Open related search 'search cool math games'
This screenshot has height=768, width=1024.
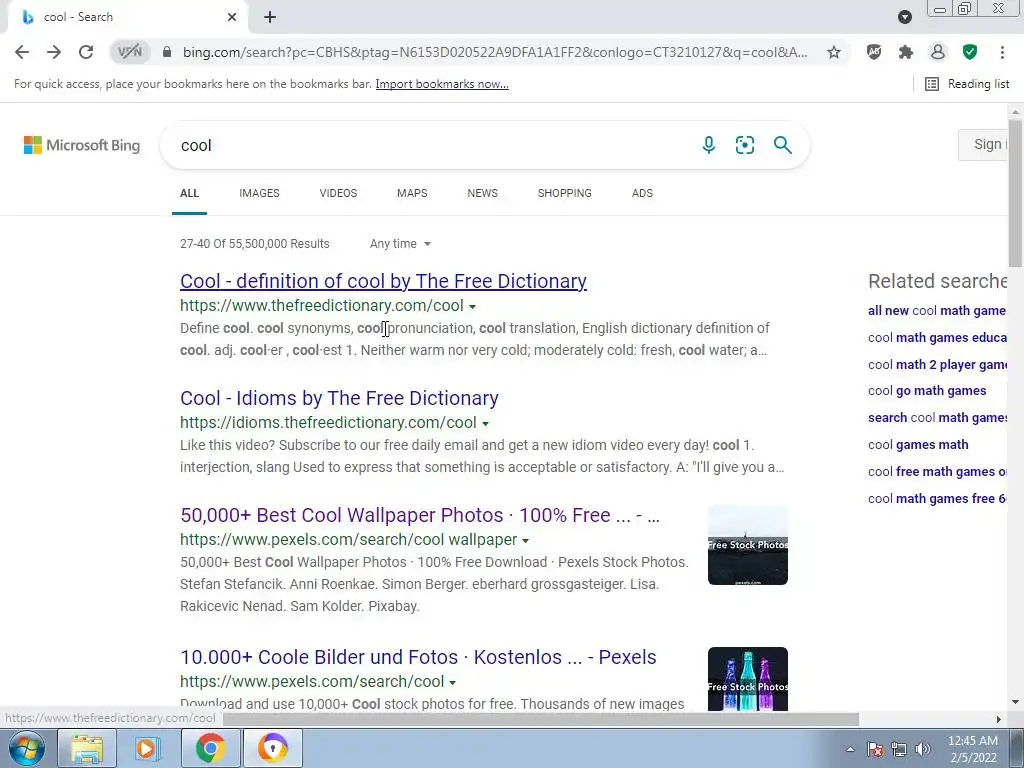937,418
